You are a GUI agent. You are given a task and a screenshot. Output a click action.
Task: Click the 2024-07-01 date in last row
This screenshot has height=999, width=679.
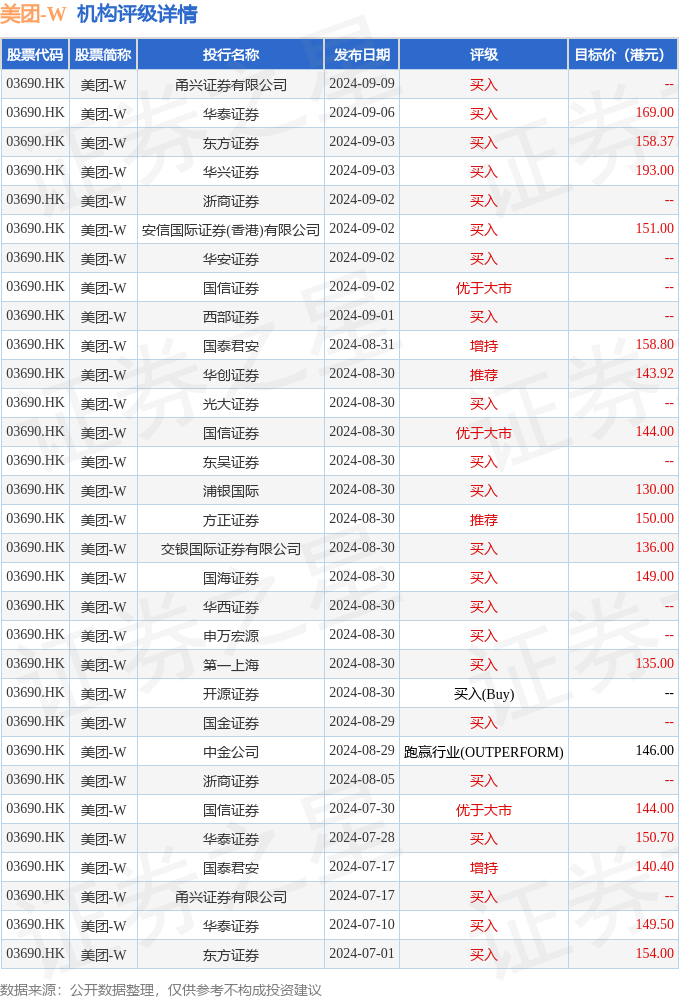(361, 954)
